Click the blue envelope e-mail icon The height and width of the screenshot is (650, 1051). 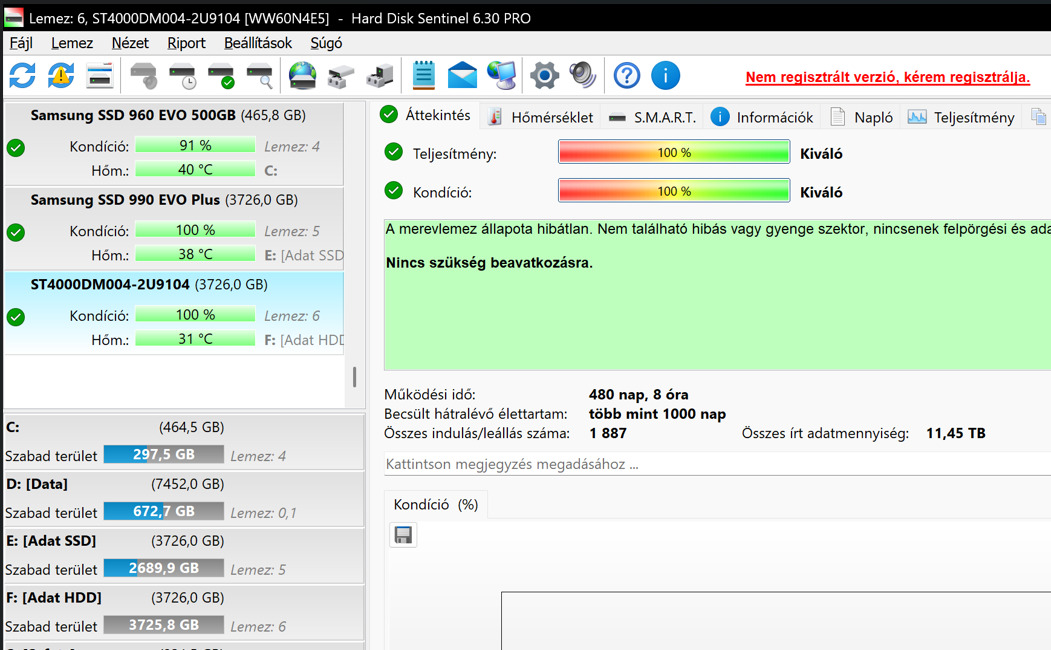coord(462,75)
